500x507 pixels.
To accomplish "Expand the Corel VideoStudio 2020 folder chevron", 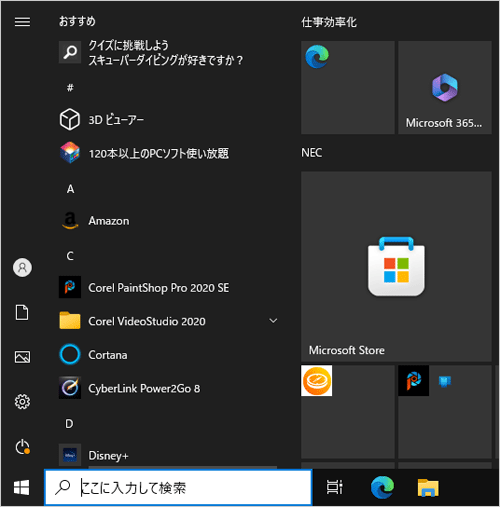I will coord(273,321).
